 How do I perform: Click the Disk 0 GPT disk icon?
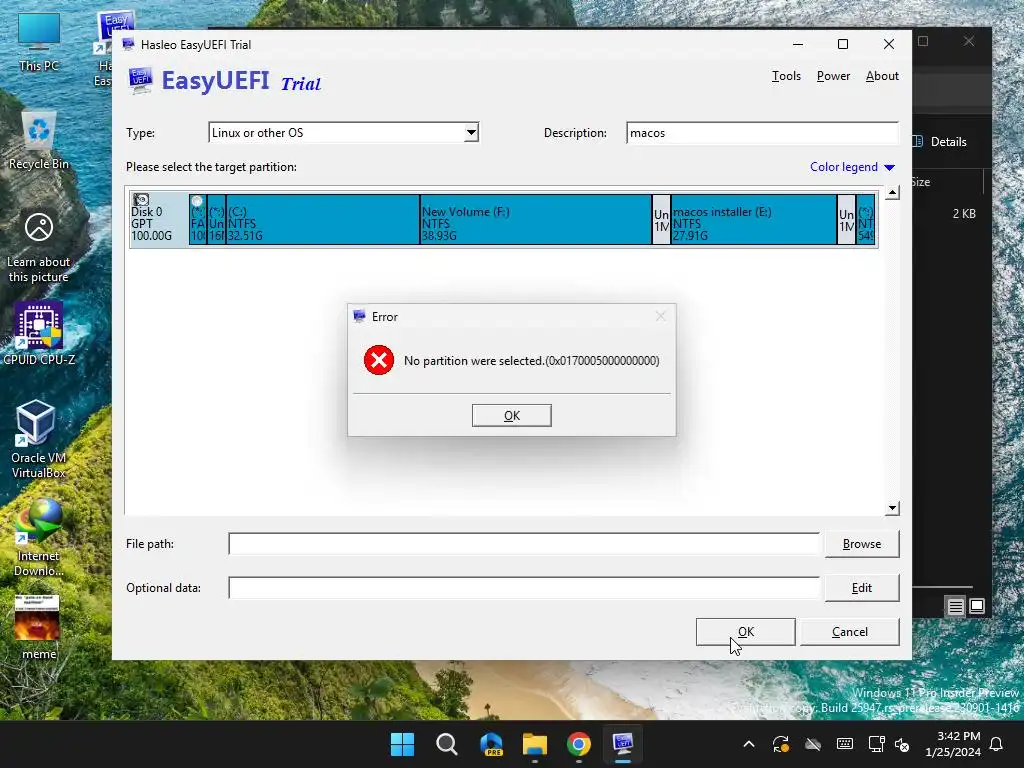(x=141, y=199)
